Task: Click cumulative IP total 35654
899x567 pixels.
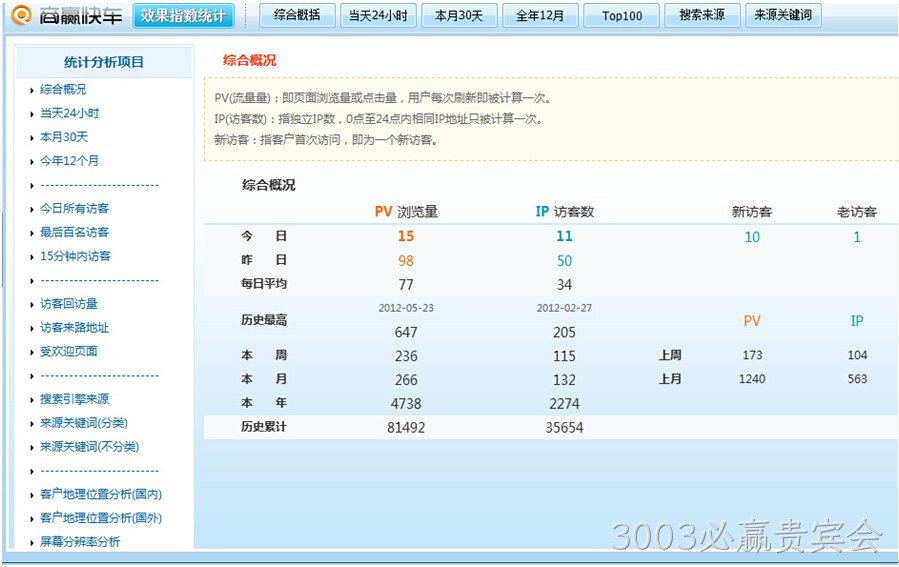Action: pos(564,428)
